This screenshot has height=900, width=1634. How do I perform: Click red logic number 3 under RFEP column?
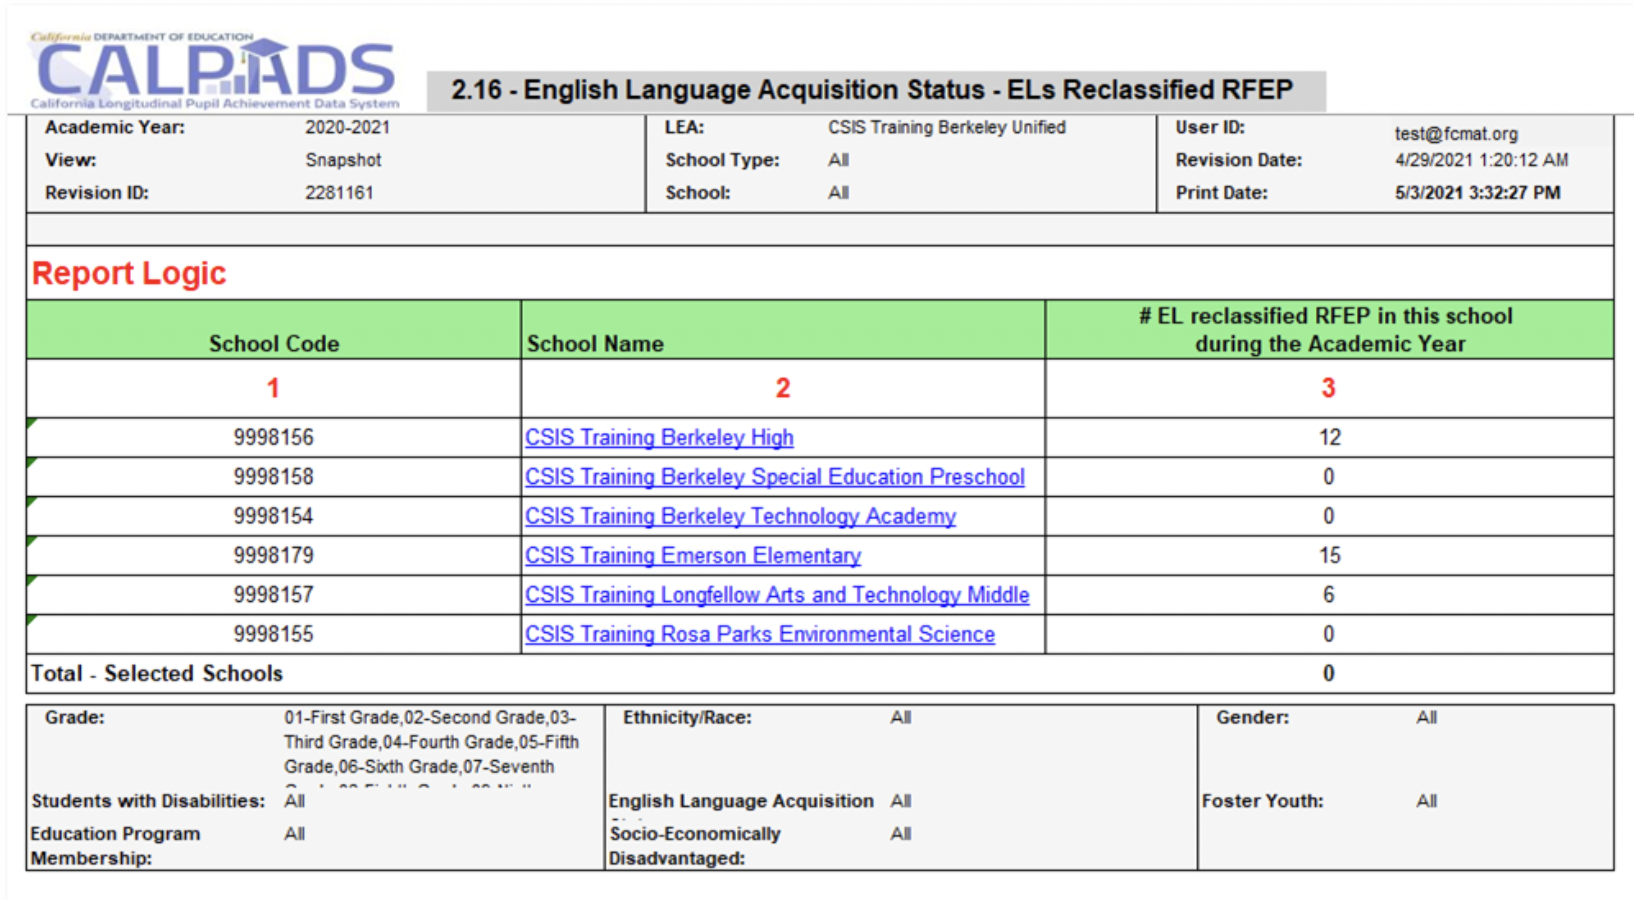[1329, 388]
